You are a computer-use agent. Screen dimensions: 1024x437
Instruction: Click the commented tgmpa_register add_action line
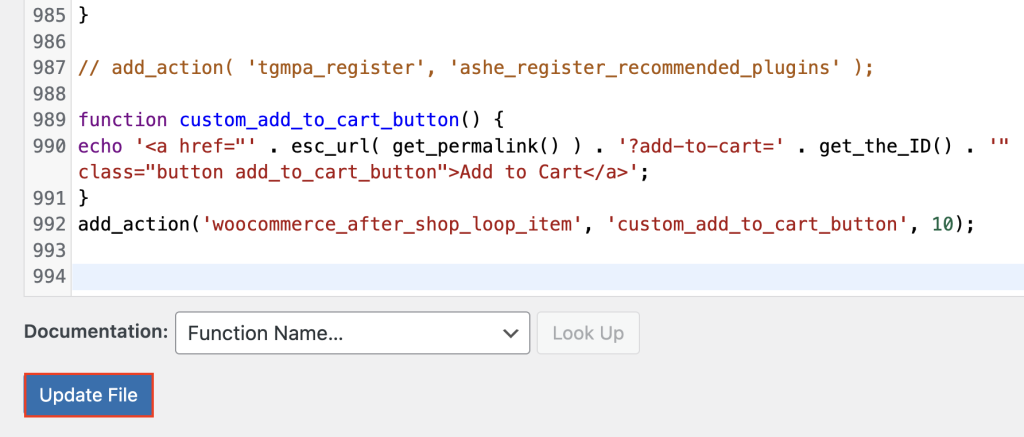tap(476, 68)
